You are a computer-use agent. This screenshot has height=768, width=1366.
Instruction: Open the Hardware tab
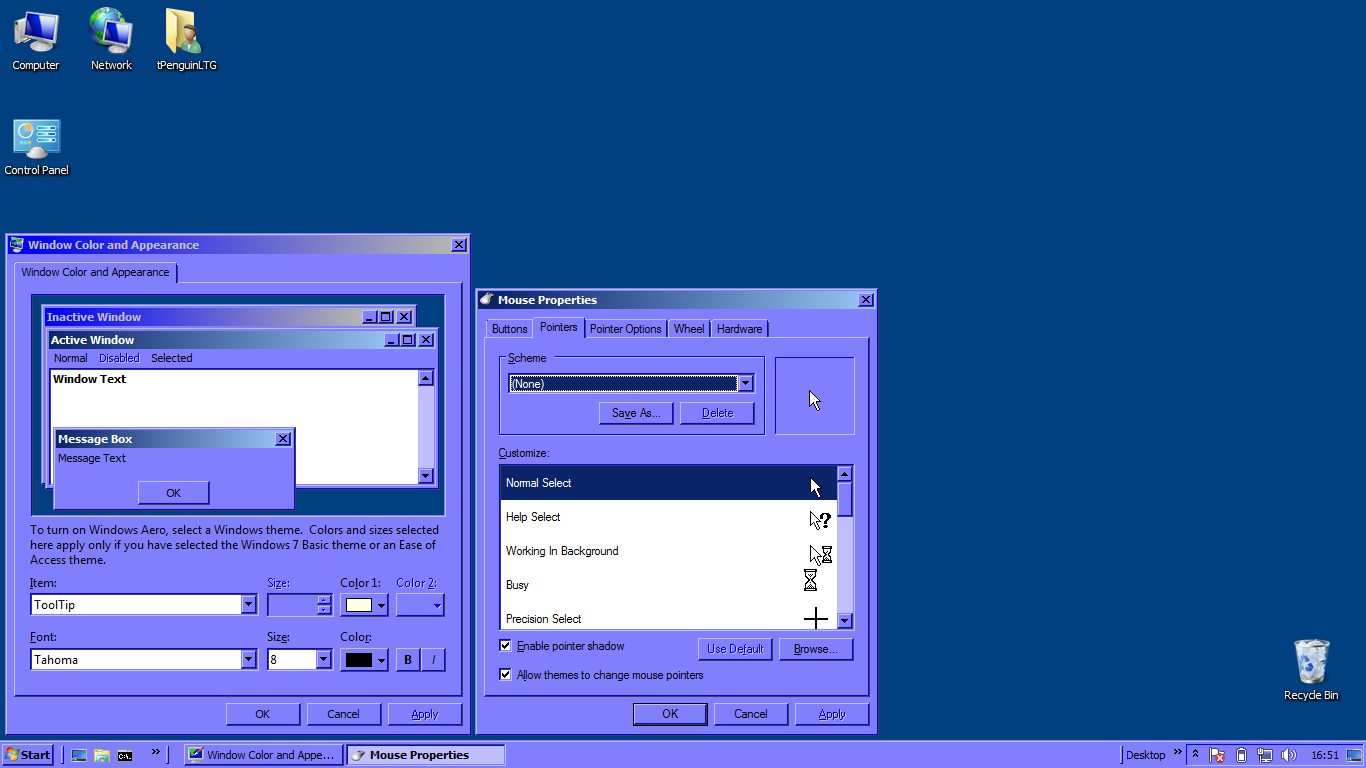coord(740,329)
